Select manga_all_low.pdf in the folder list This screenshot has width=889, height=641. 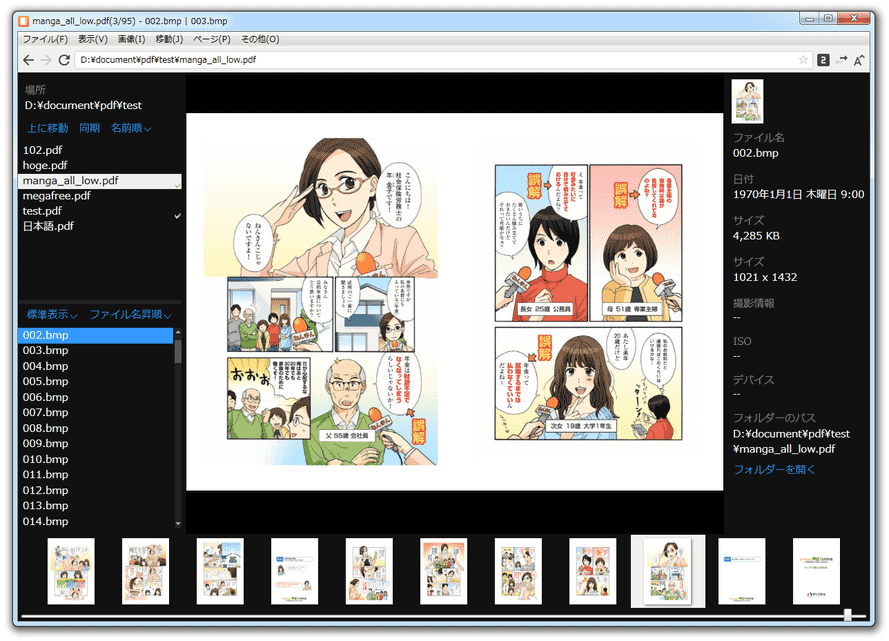(x=99, y=181)
